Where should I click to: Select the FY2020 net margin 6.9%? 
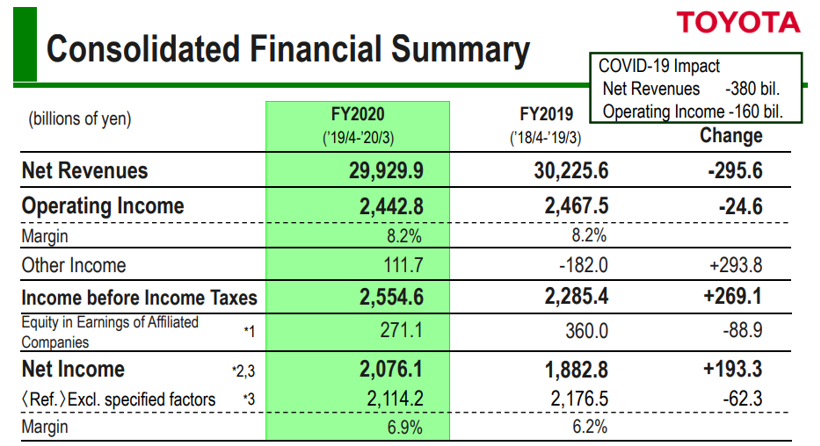405,428
